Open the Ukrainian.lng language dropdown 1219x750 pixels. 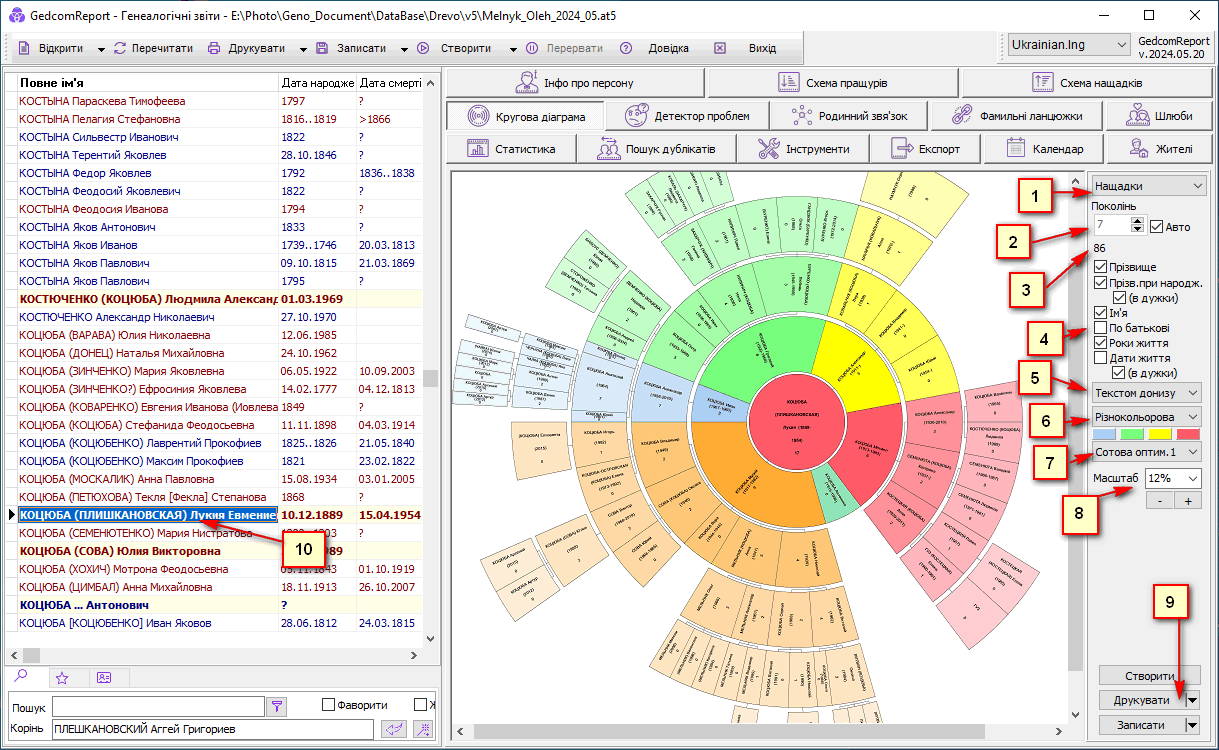coord(1067,45)
